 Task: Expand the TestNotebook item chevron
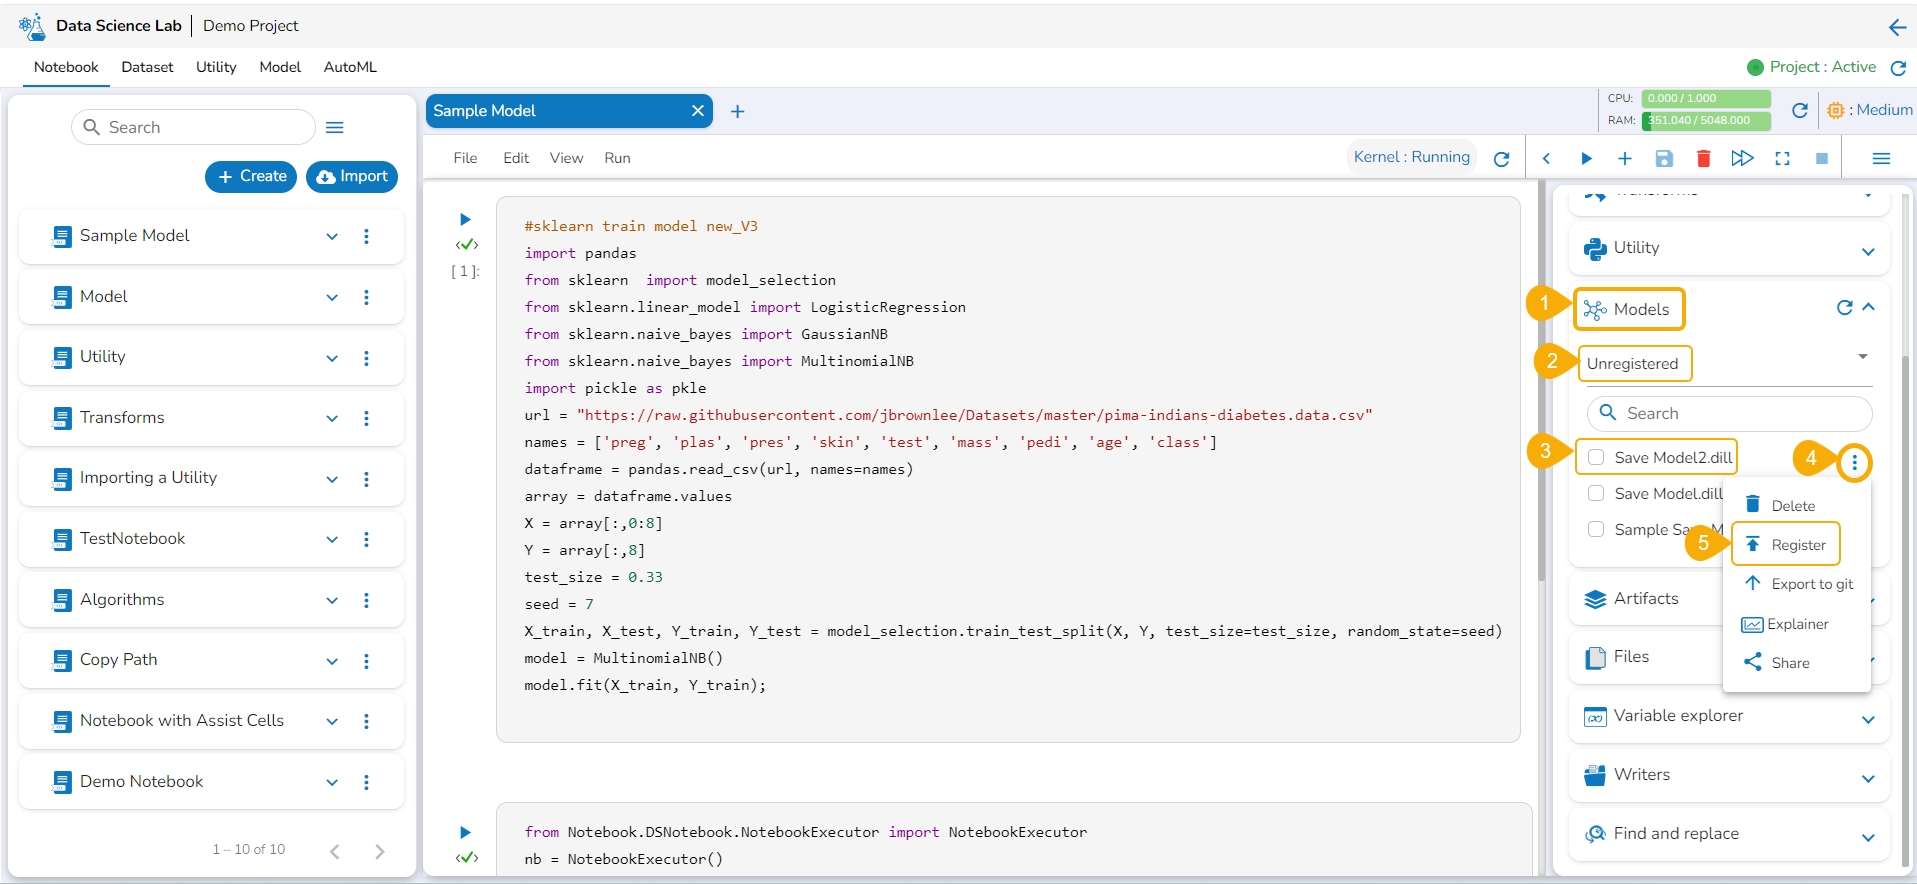coord(332,540)
